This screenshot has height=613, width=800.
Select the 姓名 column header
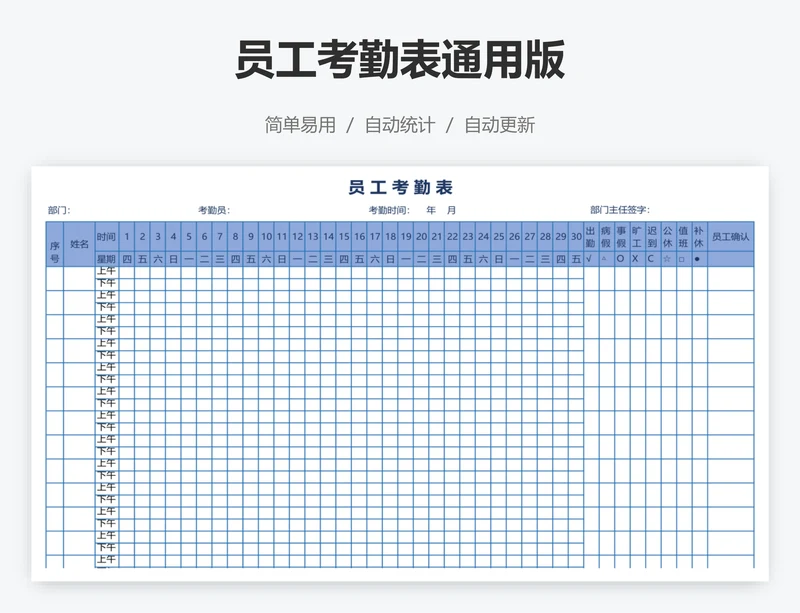[79, 244]
